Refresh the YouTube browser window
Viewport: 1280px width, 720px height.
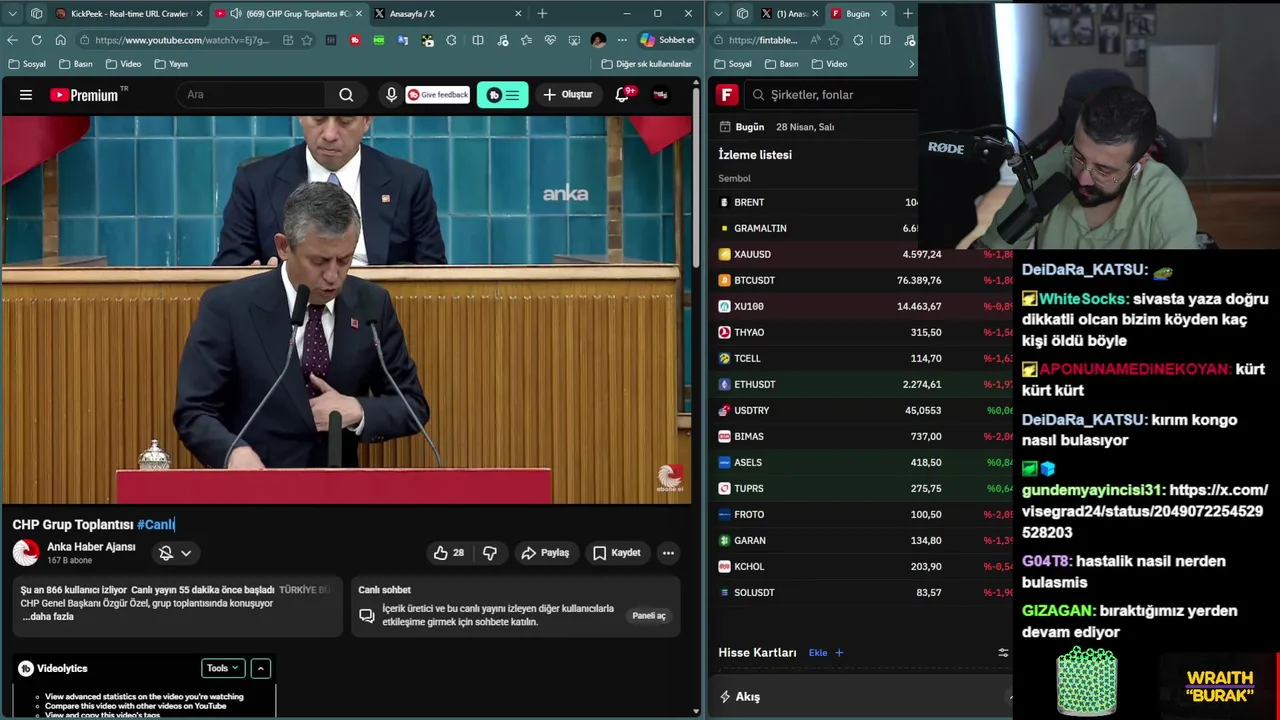tap(36, 40)
